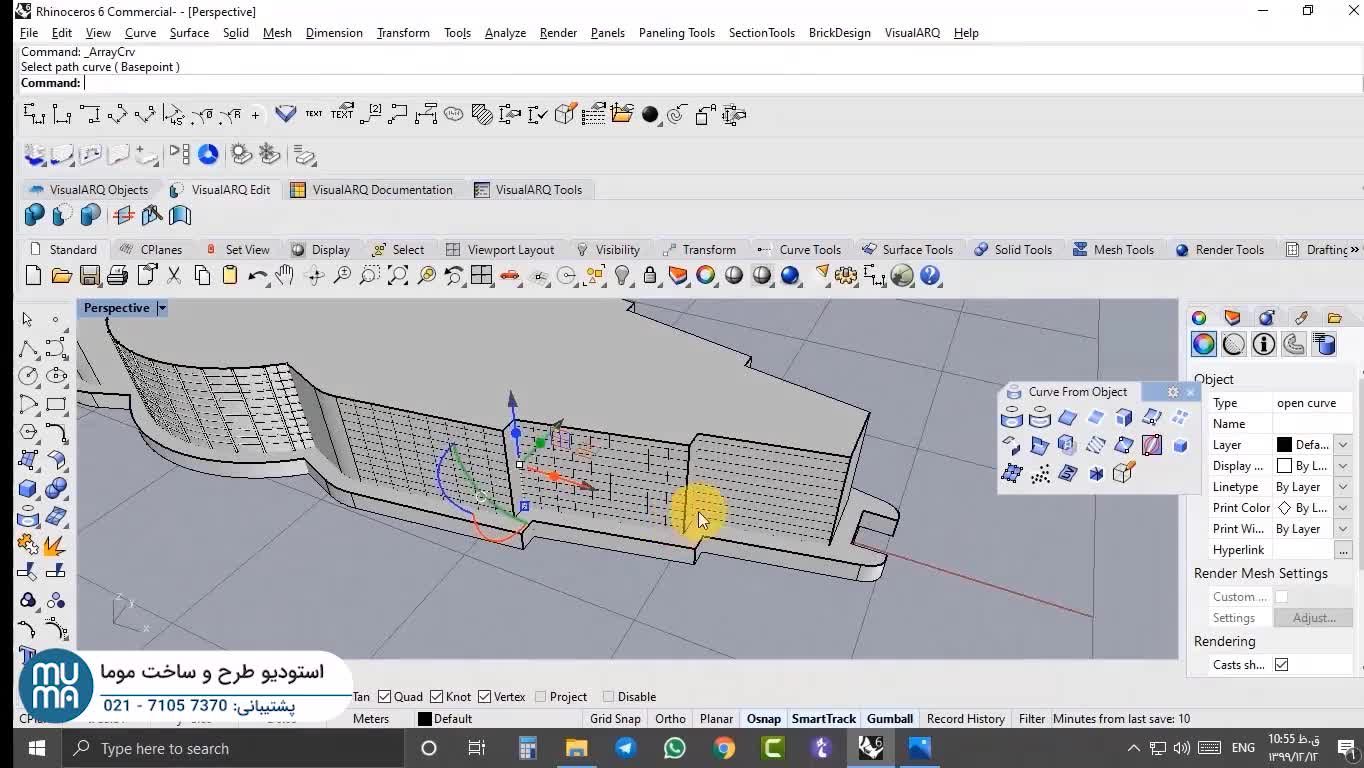1364x768 pixels.
Task: Click the Print icon in Standard toolbar
Action: point(117,276)
